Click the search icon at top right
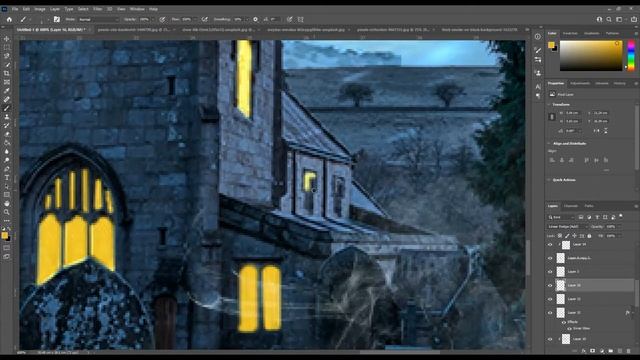Image resolution: width=640 pixels, height=360 pixels. pyautogui.click(x=609, y=19)
